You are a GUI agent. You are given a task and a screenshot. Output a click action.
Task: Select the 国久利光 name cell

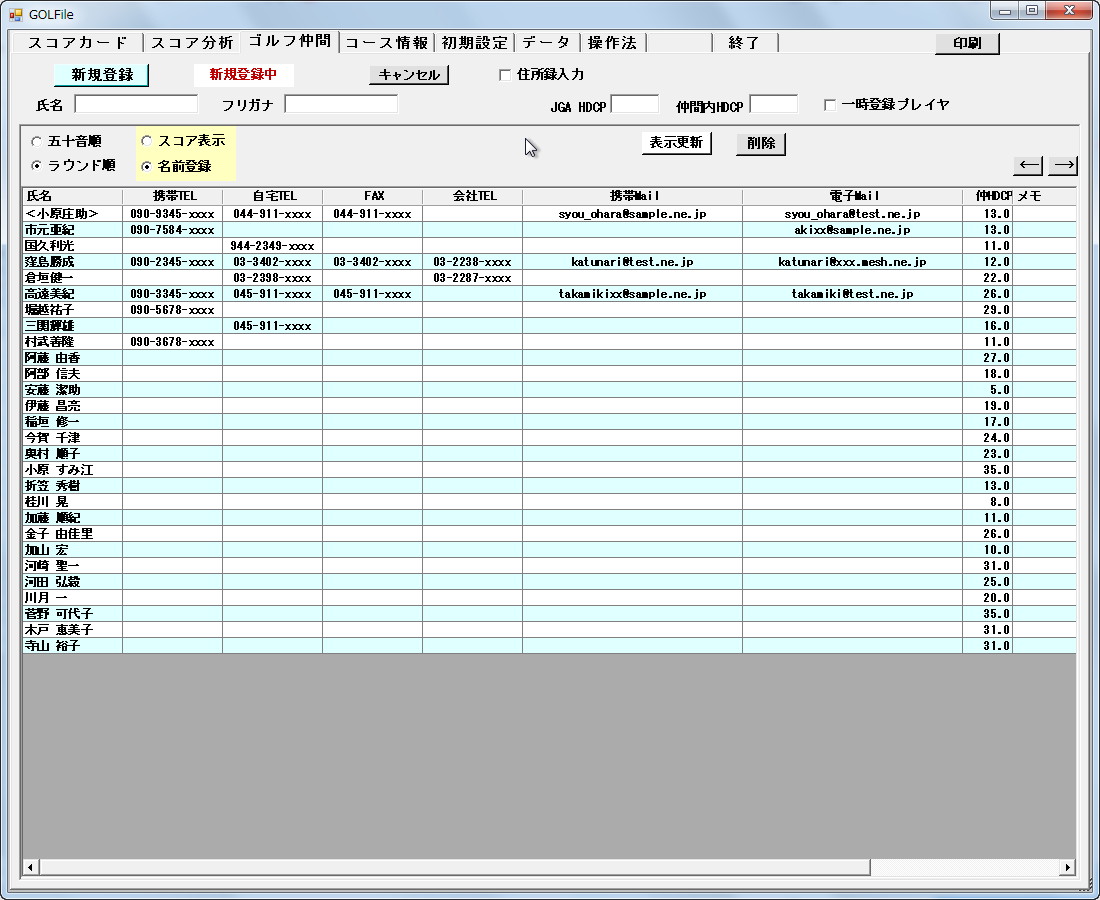(72, 246)
